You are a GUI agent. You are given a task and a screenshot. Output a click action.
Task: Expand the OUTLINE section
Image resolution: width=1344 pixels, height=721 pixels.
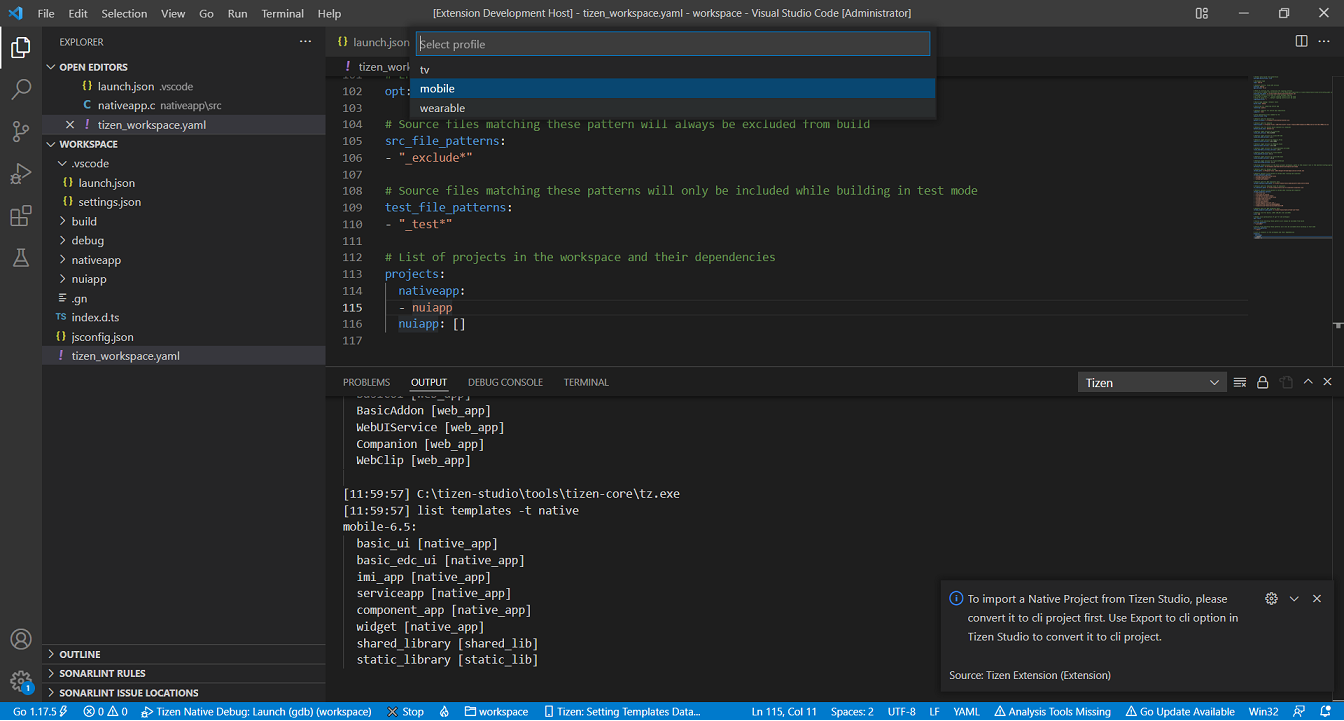tap(80, 654)
